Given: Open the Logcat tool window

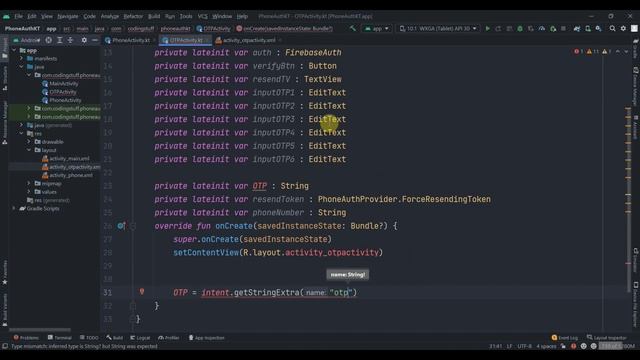Looking at the screenshot, I should 140,338.
